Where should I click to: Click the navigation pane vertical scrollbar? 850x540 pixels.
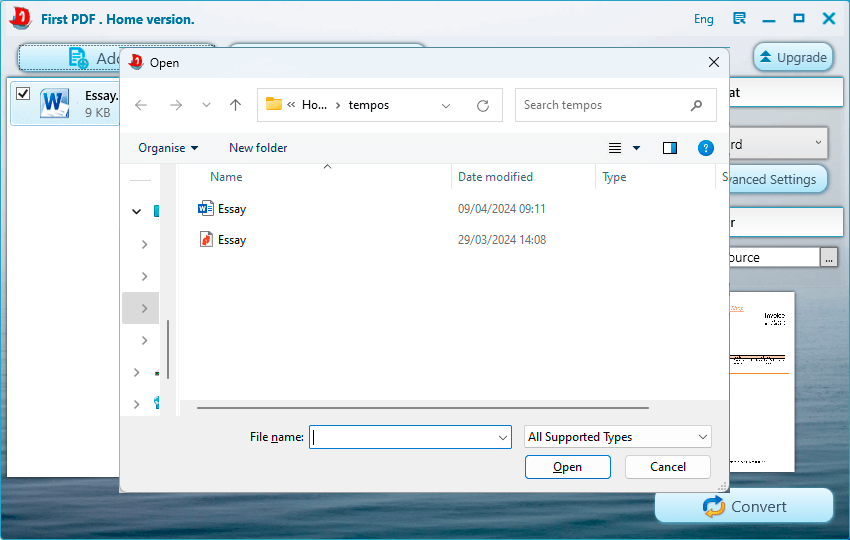click(168, 349)
